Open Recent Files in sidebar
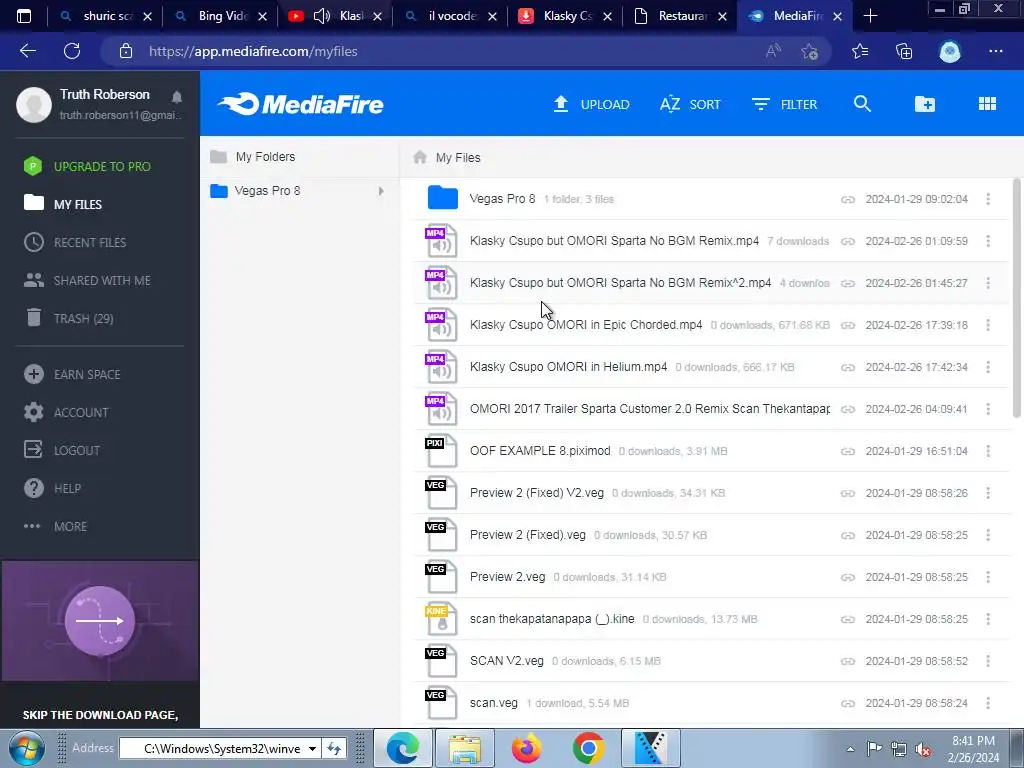 point(75,242)
